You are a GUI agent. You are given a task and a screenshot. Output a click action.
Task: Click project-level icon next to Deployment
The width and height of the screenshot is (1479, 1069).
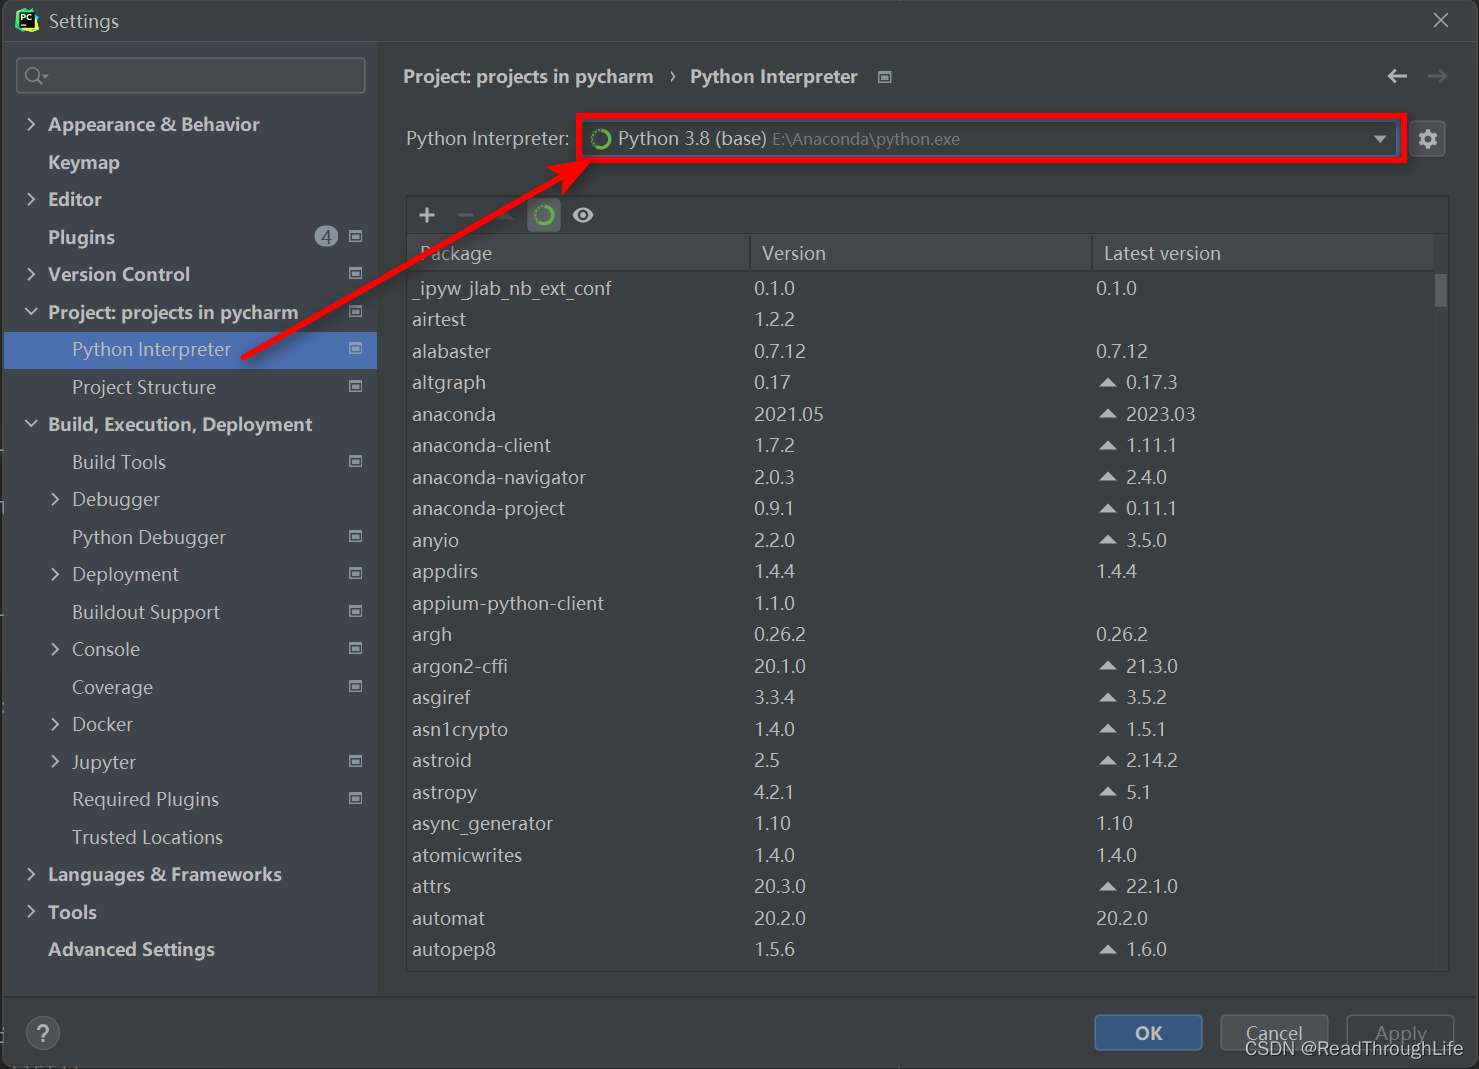point(355,573)
